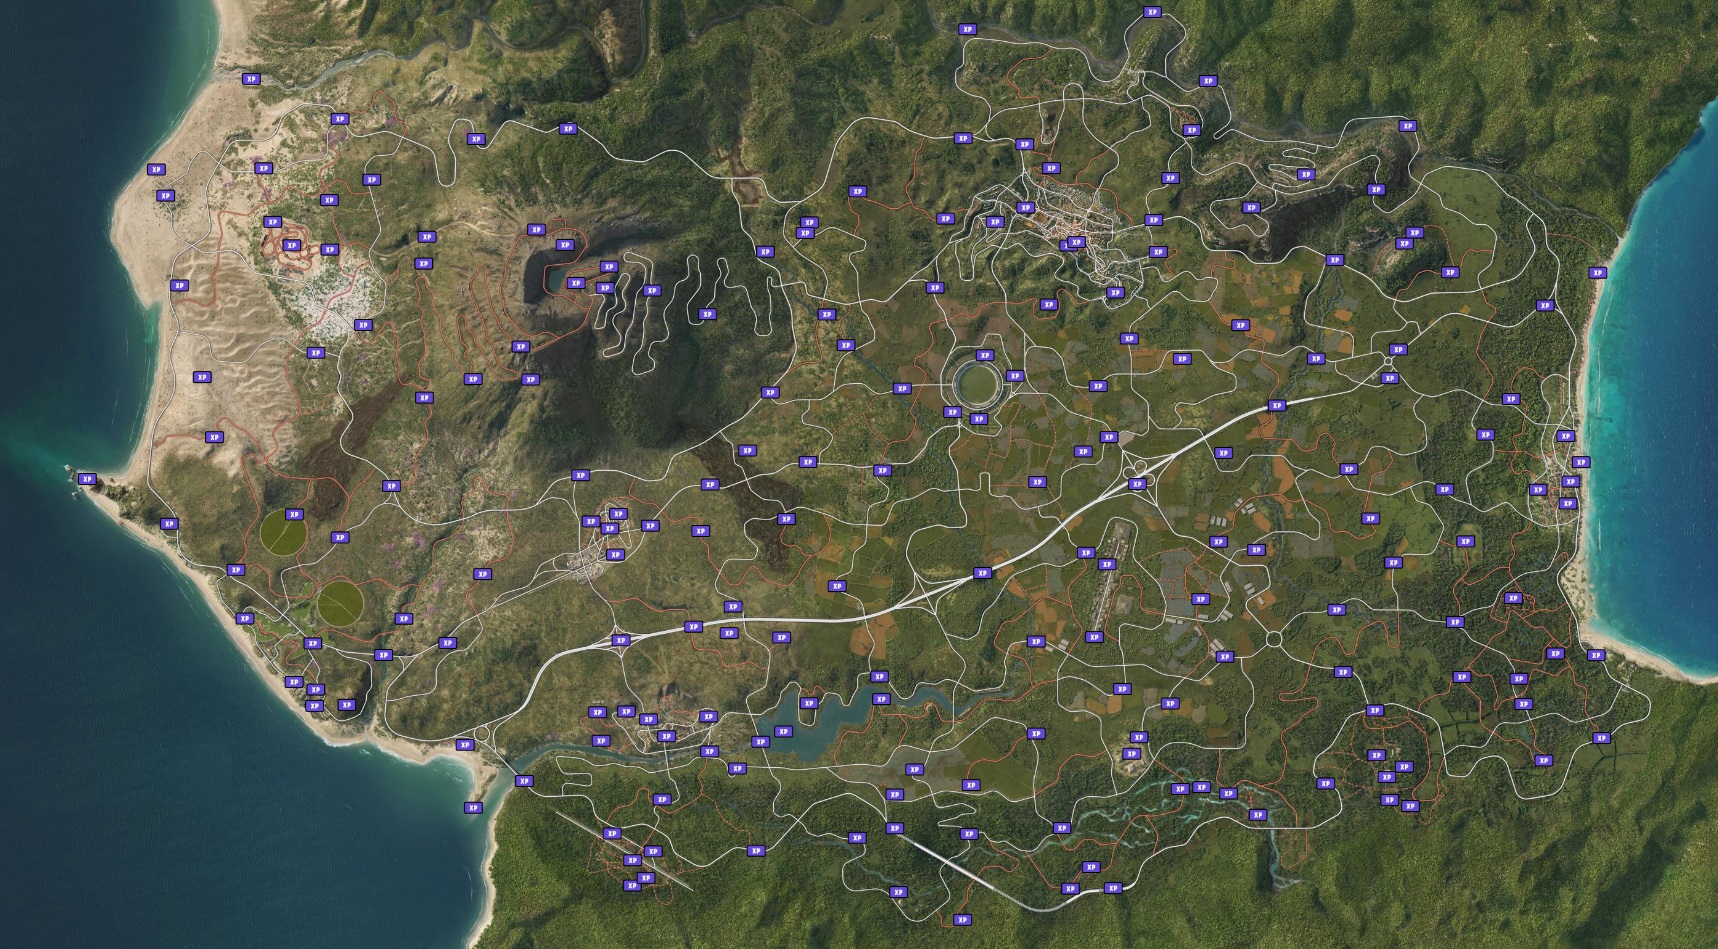Click the XP marker atop the oval stadium ring
Screen dimensions: 1718x949
coord(985,356)
